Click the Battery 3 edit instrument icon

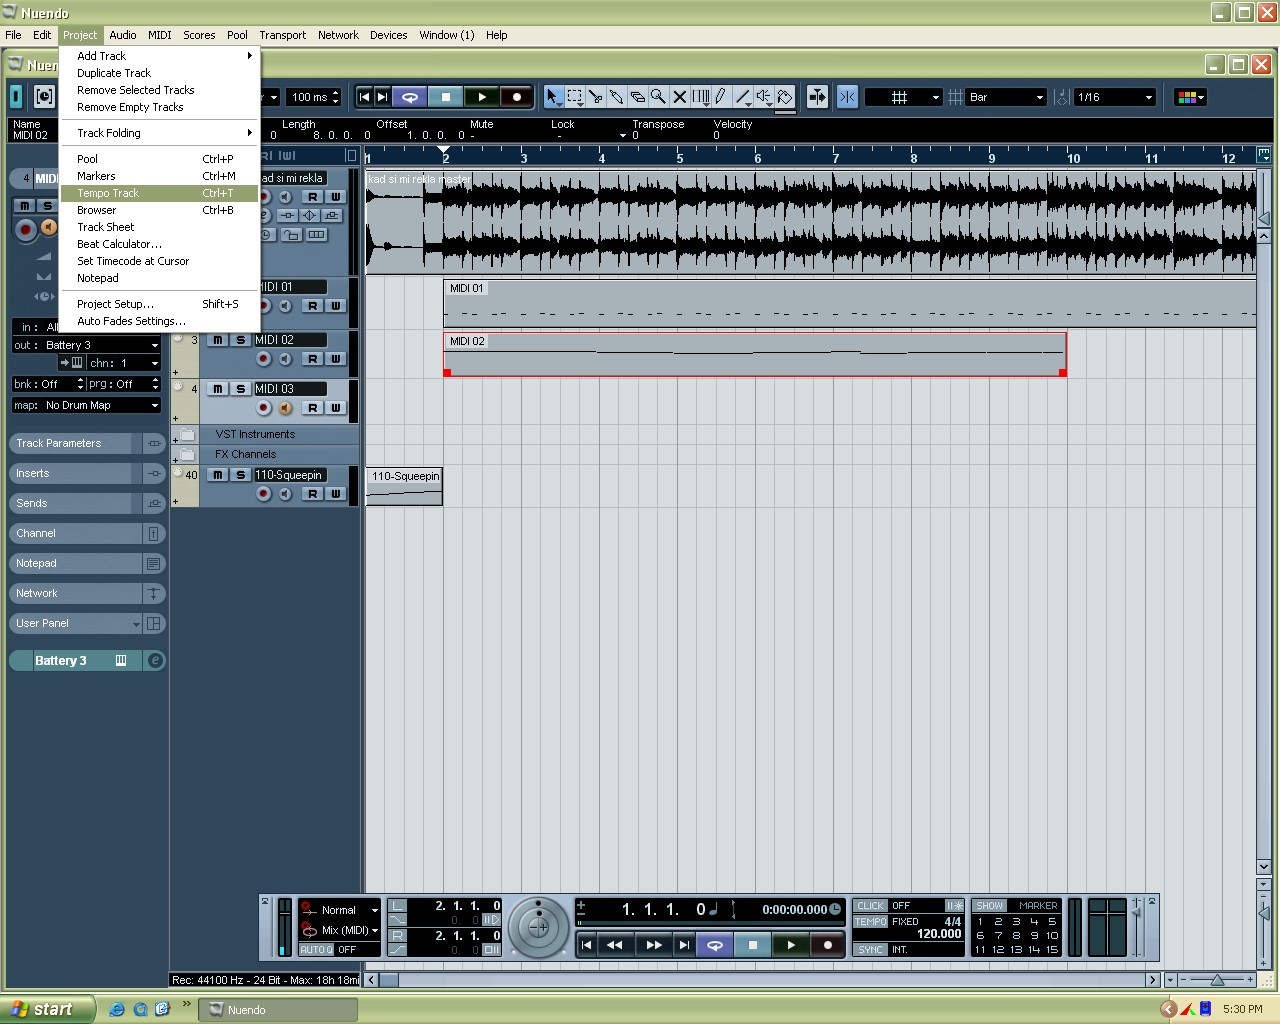[x=155, y=661]
